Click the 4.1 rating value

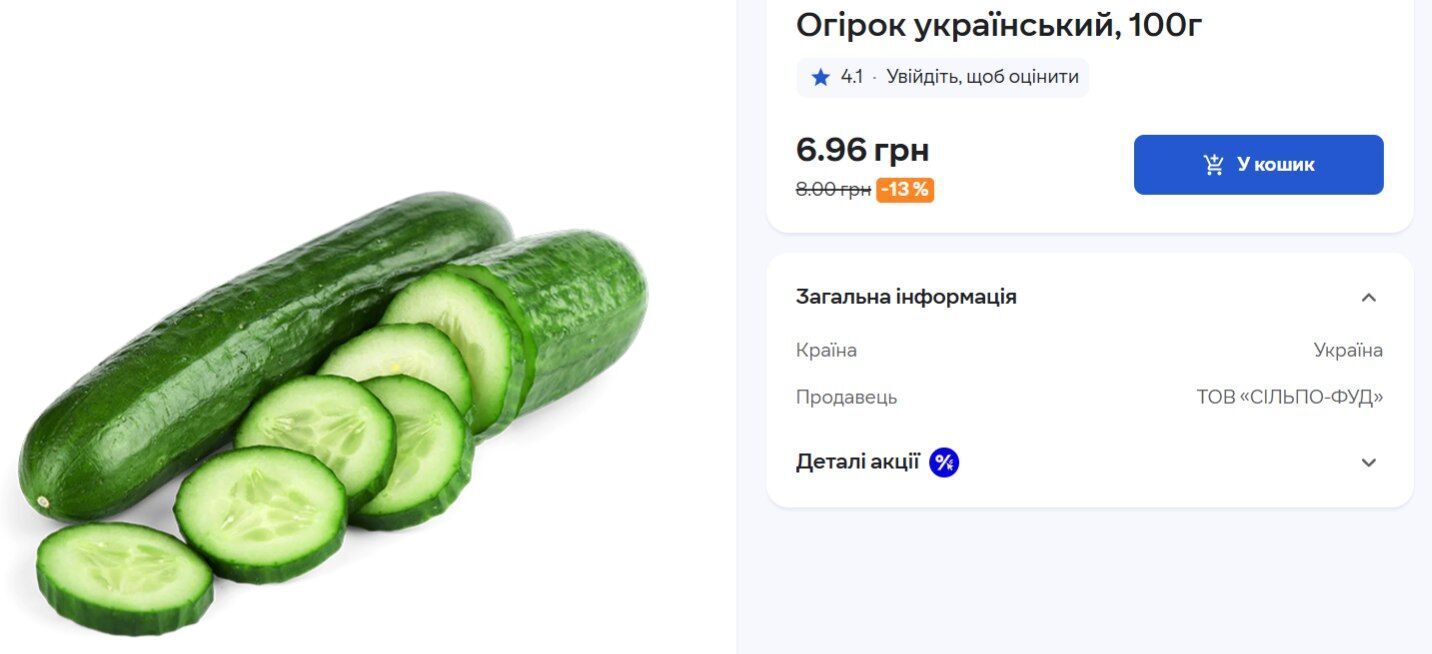[851, 76]
